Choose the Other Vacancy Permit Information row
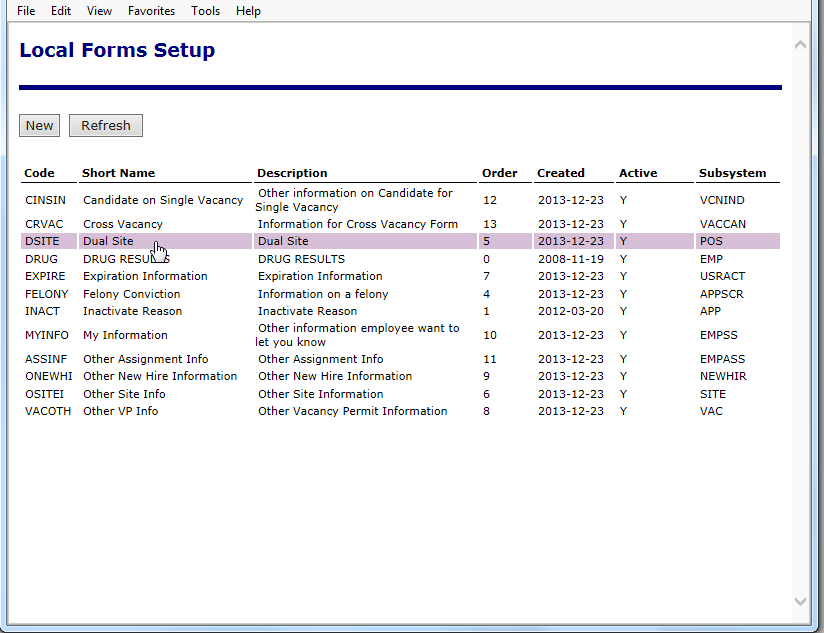 click(x=352, y=411)
